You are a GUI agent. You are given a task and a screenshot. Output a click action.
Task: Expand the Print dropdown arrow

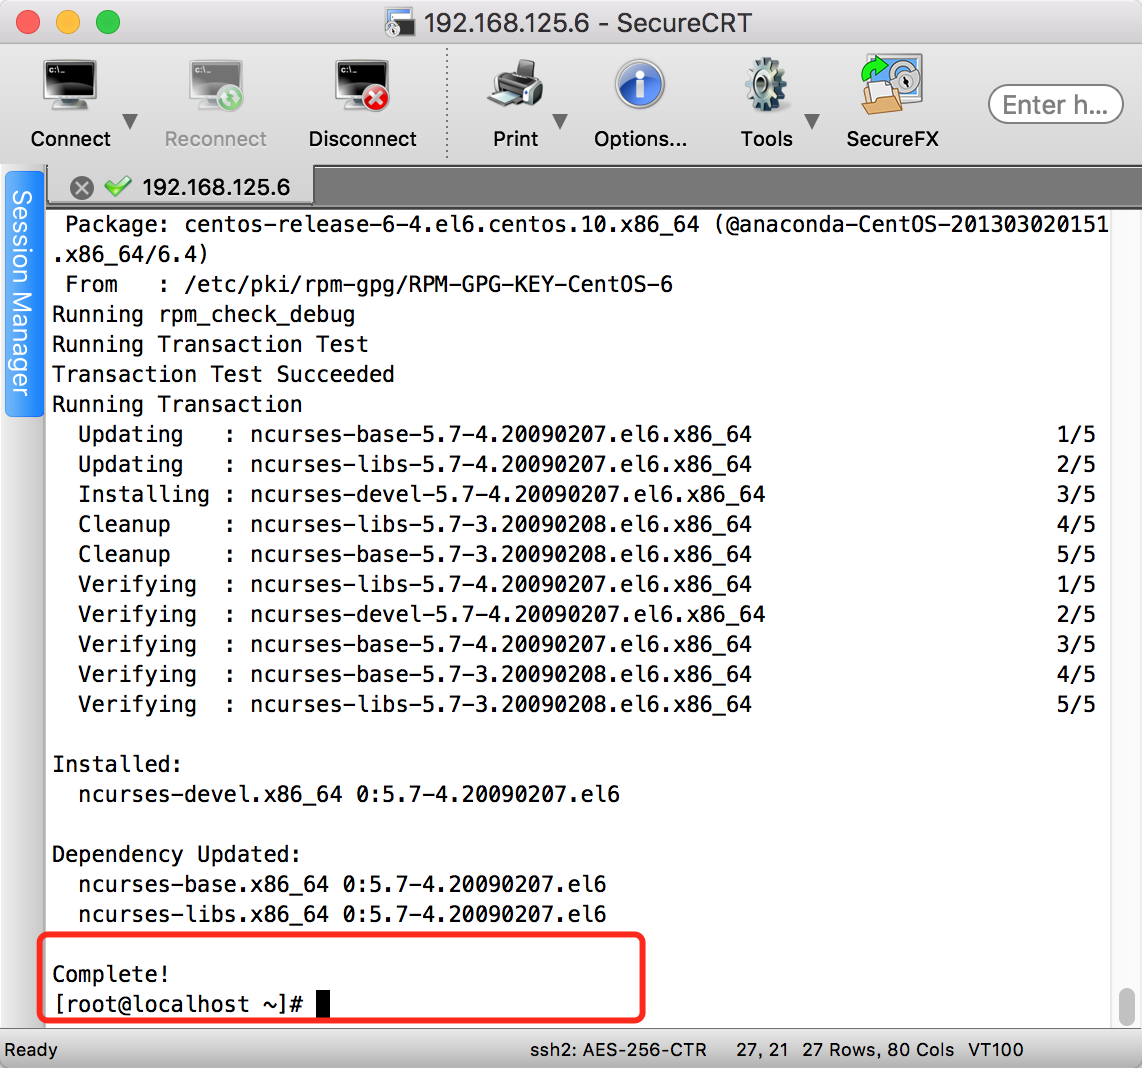pos(560,121)
